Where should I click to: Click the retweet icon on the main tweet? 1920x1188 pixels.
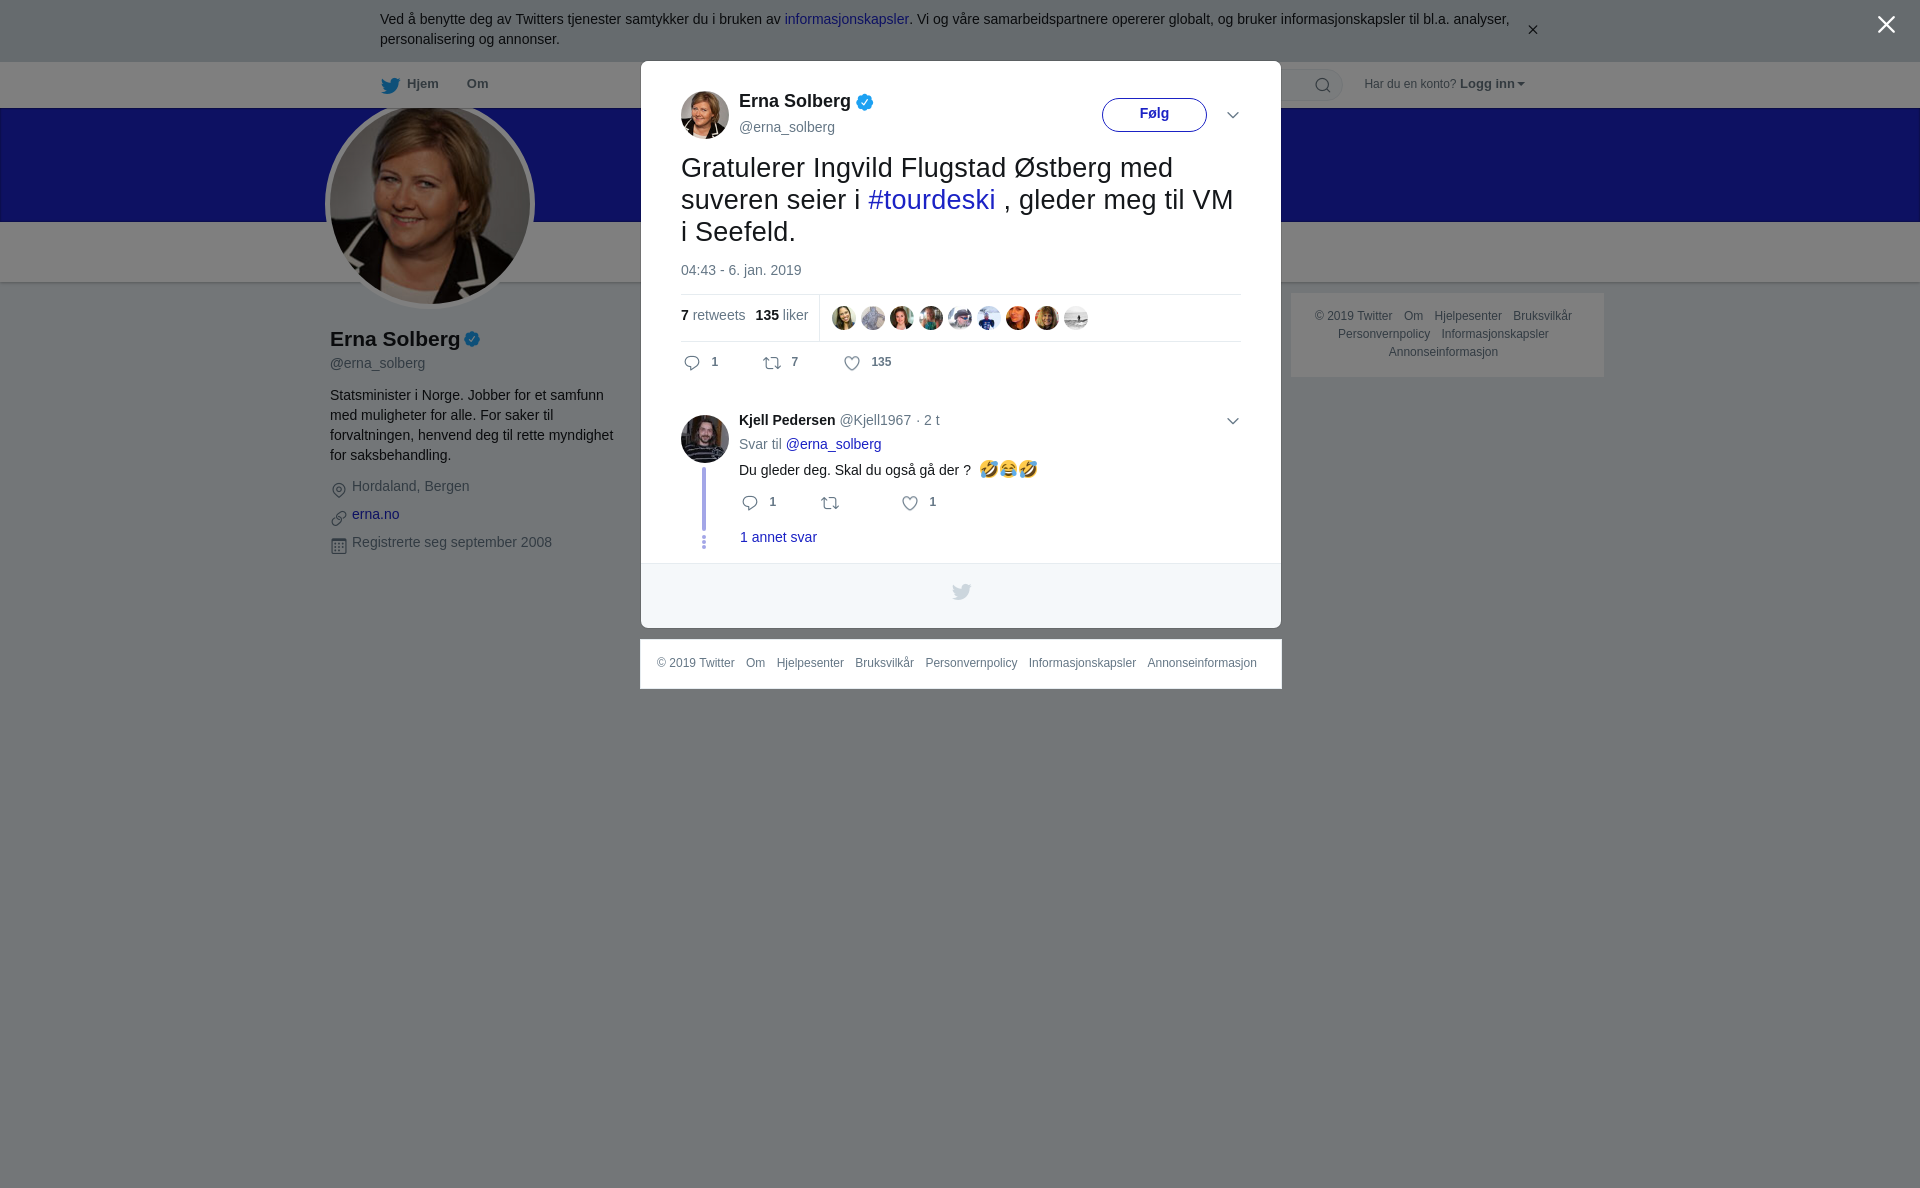[772, 363]
